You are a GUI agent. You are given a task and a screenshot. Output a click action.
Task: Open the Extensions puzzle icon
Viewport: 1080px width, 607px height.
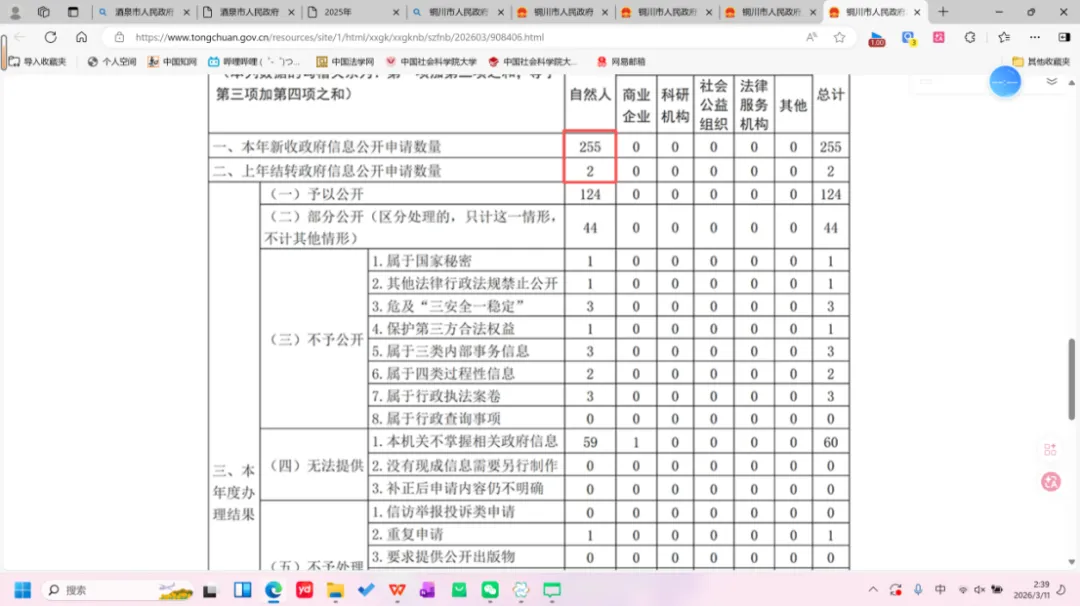(970, 37)
